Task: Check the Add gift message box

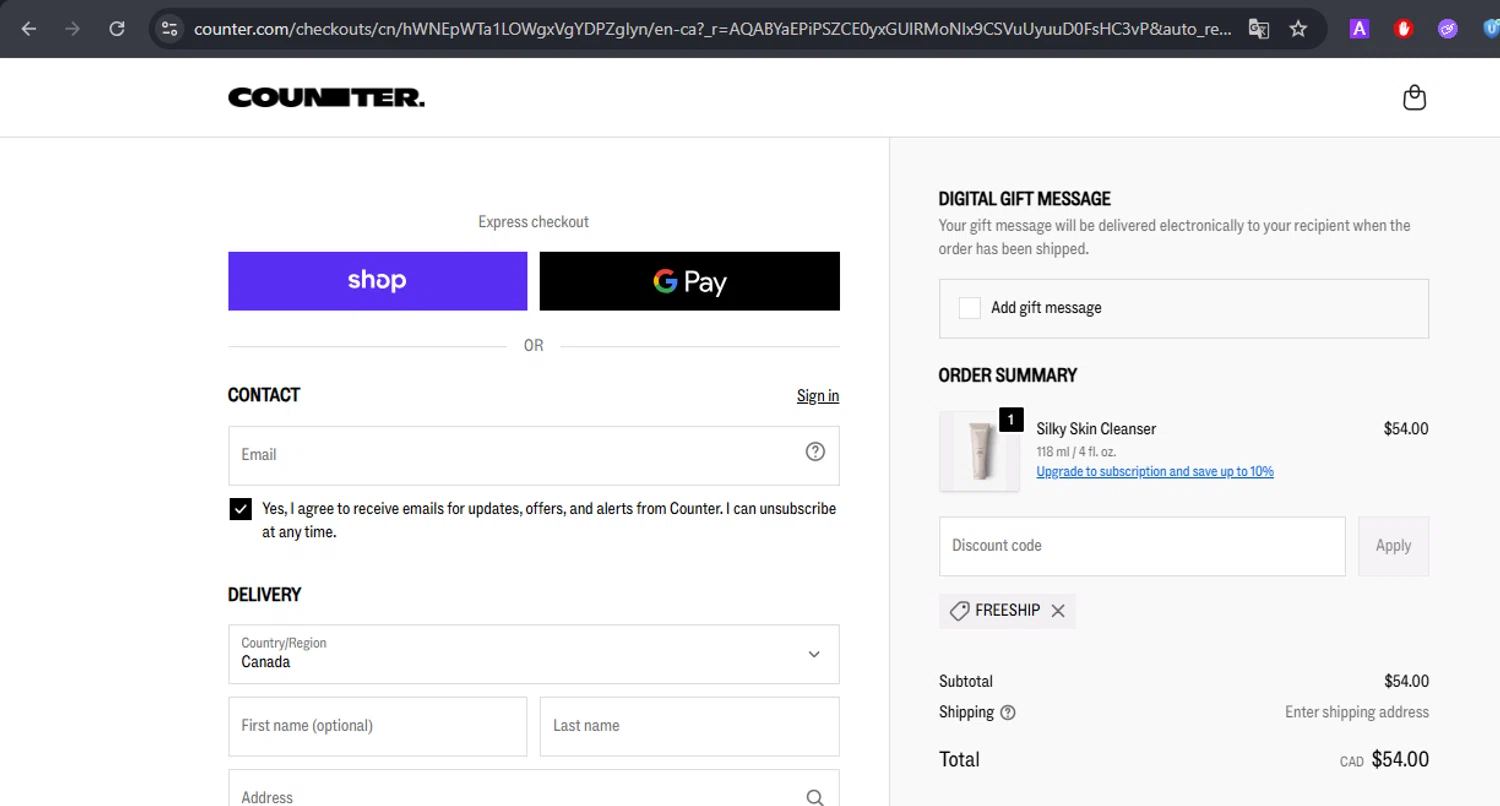Action: tap(969, 308)
